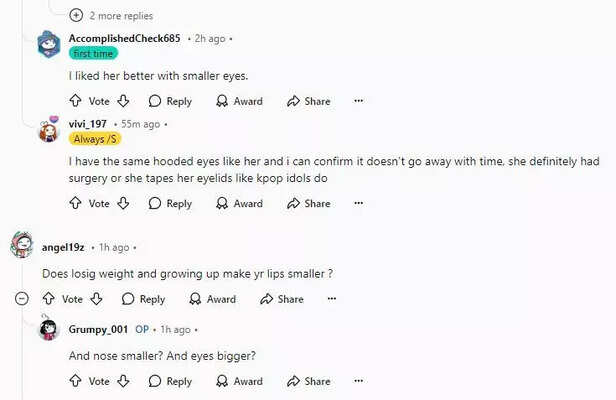Screen dimensions: 616x400
Task: Downvote Grumpy_001's reply
Action: point(123,381)
